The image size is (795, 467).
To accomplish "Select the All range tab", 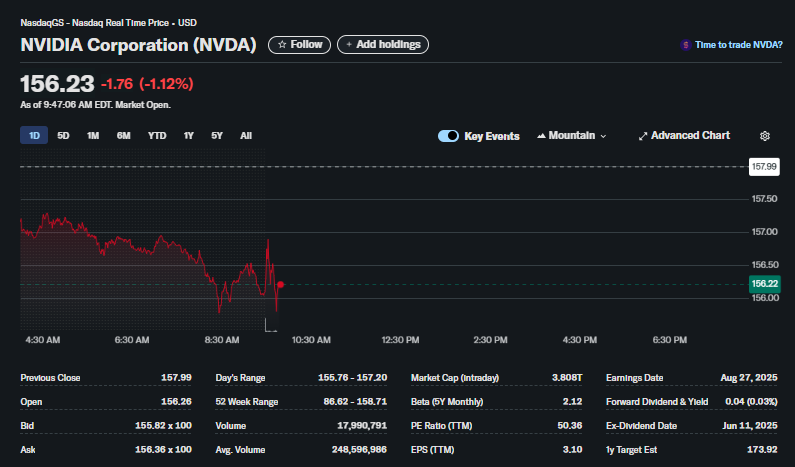I will pos(246,135).
